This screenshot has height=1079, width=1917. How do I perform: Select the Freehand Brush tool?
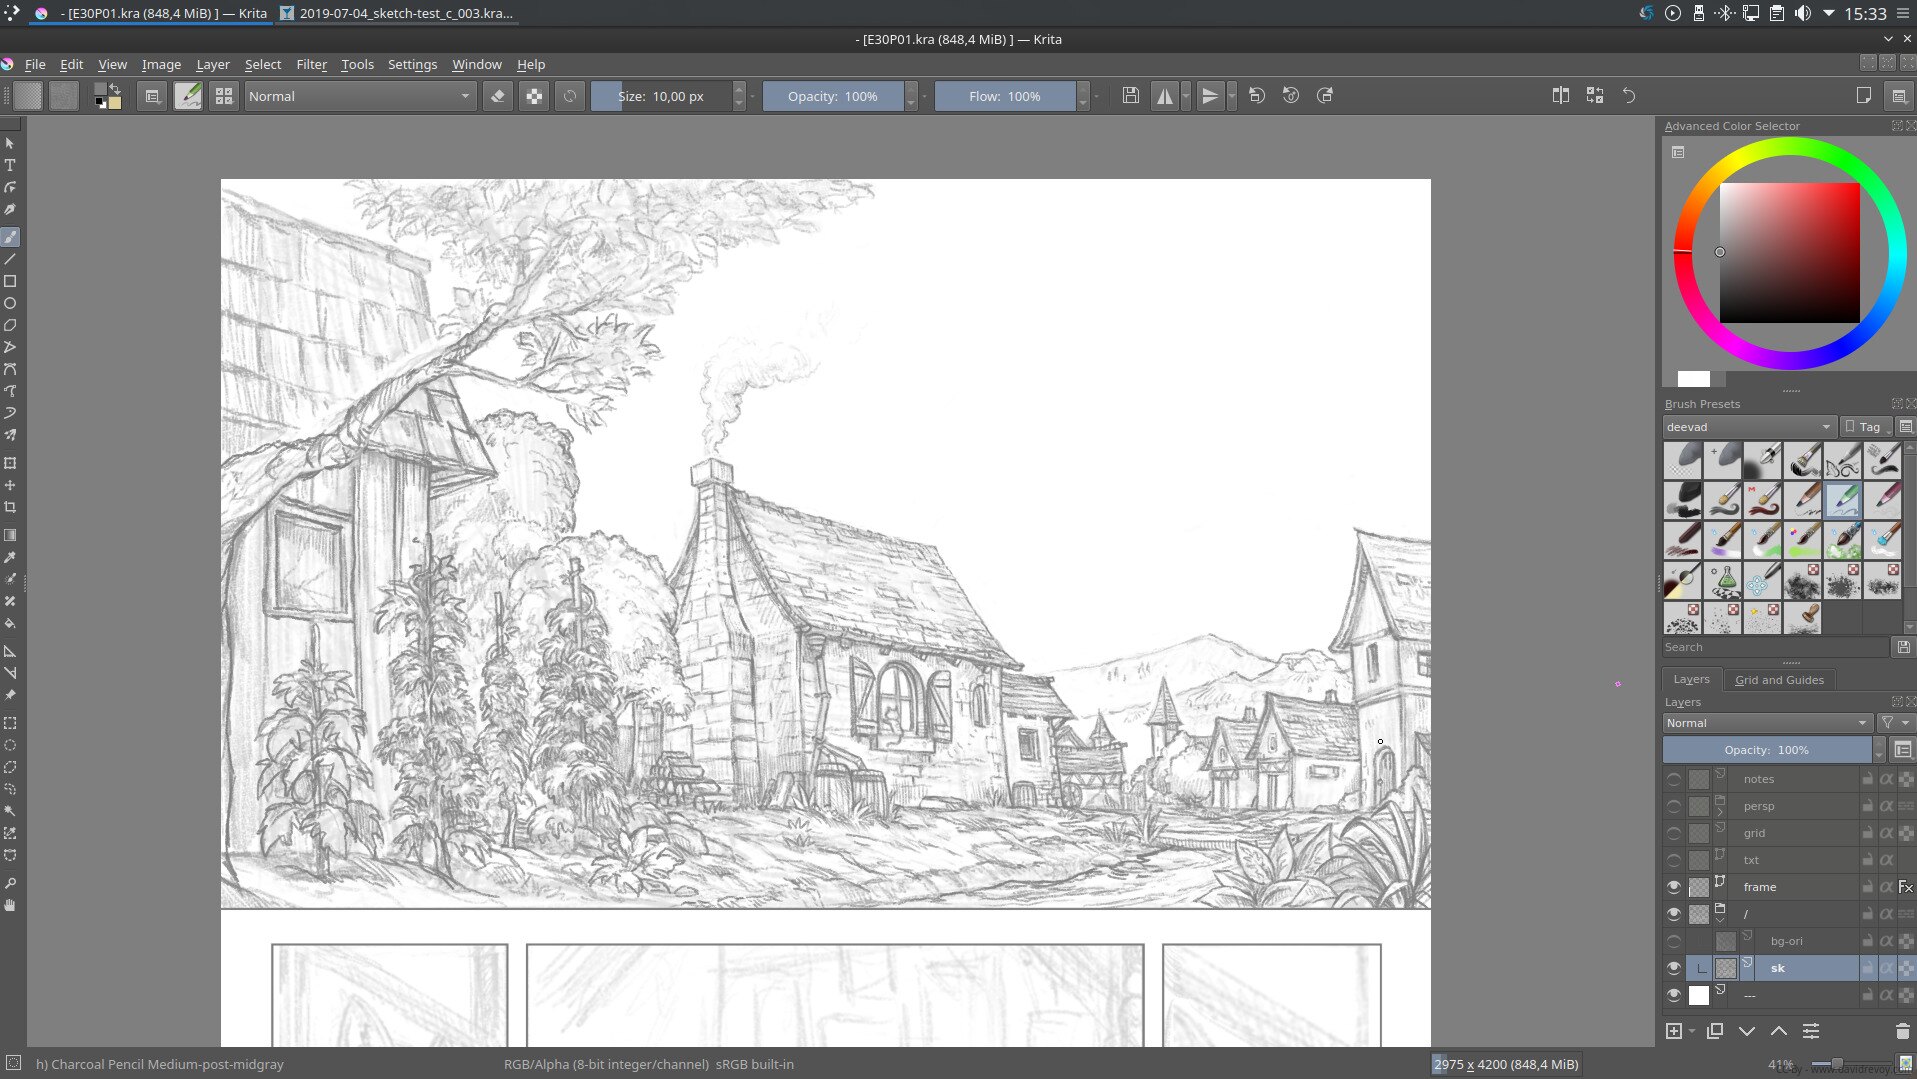10,237
